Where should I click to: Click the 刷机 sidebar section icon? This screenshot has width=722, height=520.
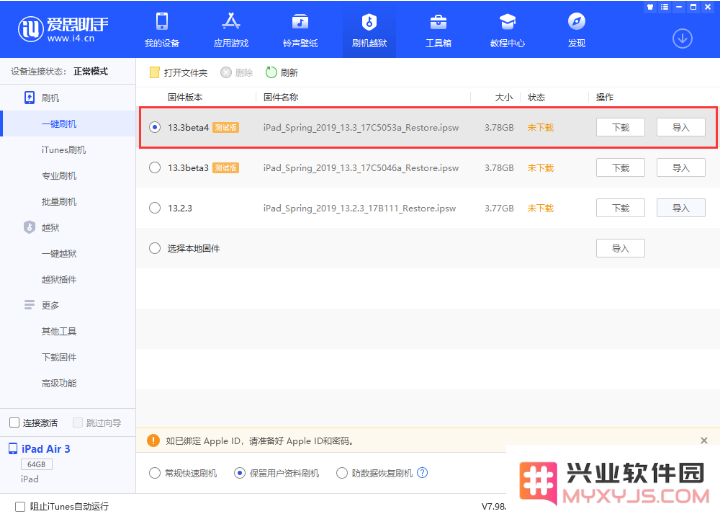29,98
